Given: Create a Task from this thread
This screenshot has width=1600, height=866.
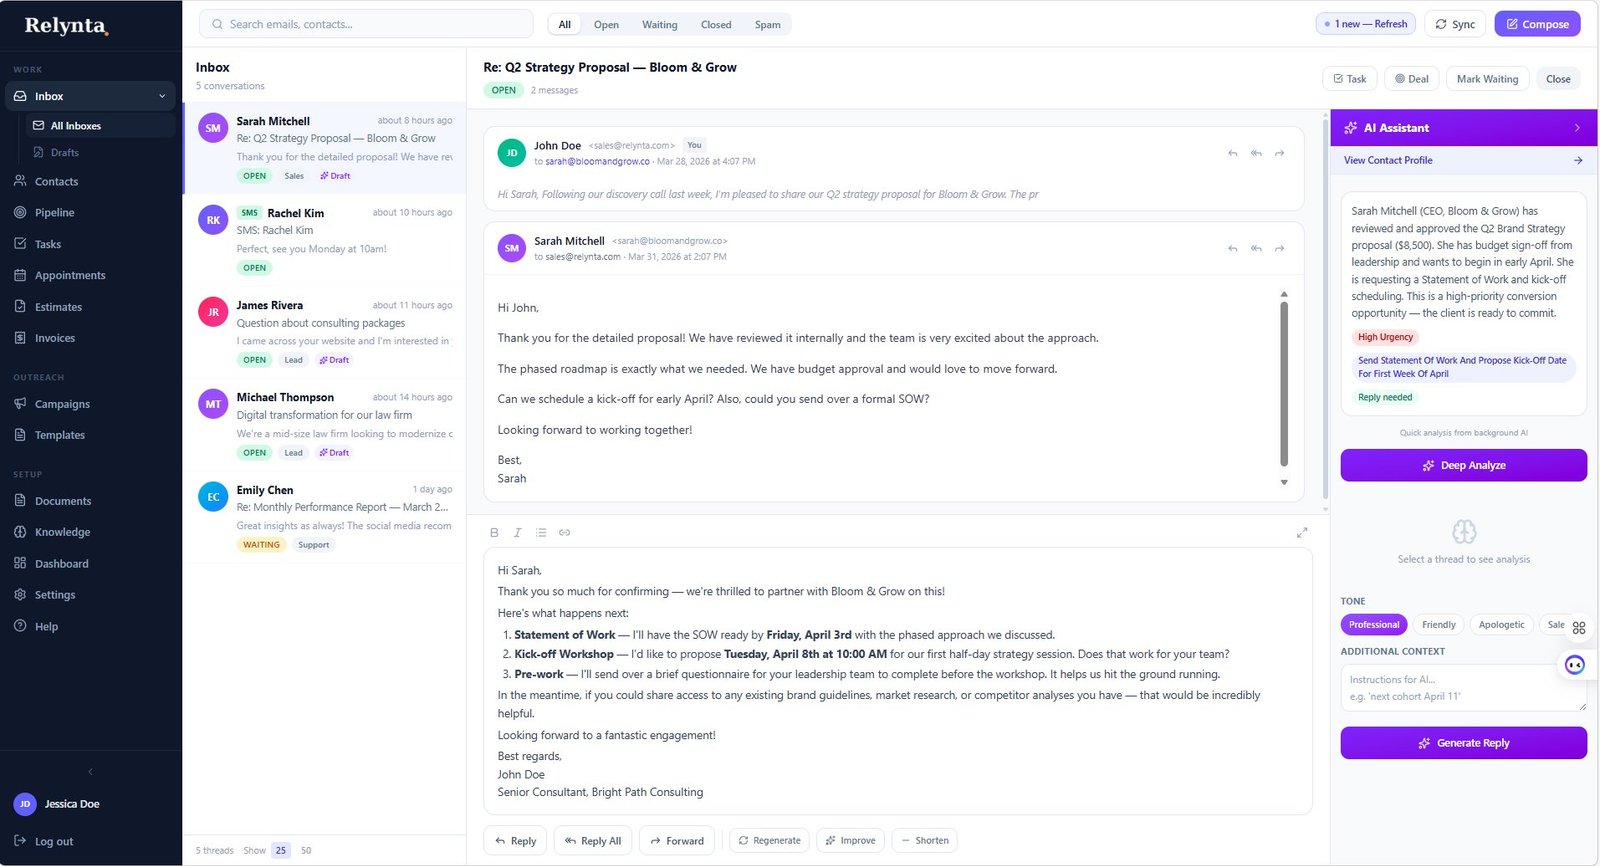Looking at the screenshot, I should pyautogui.click(x=1350, y=79).
